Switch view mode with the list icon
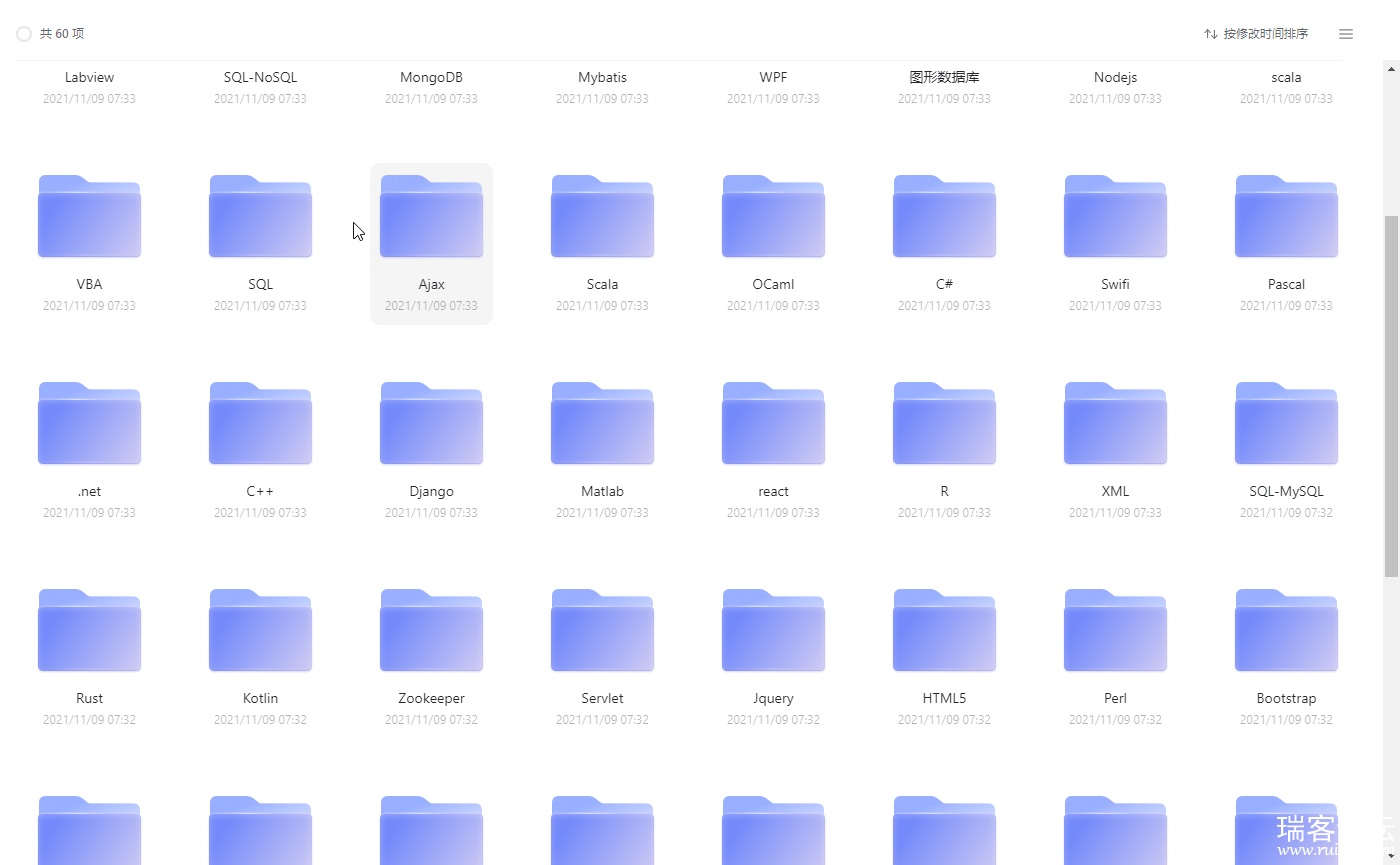This screenshot has height=865, width=1400. tap(1346, 34)
